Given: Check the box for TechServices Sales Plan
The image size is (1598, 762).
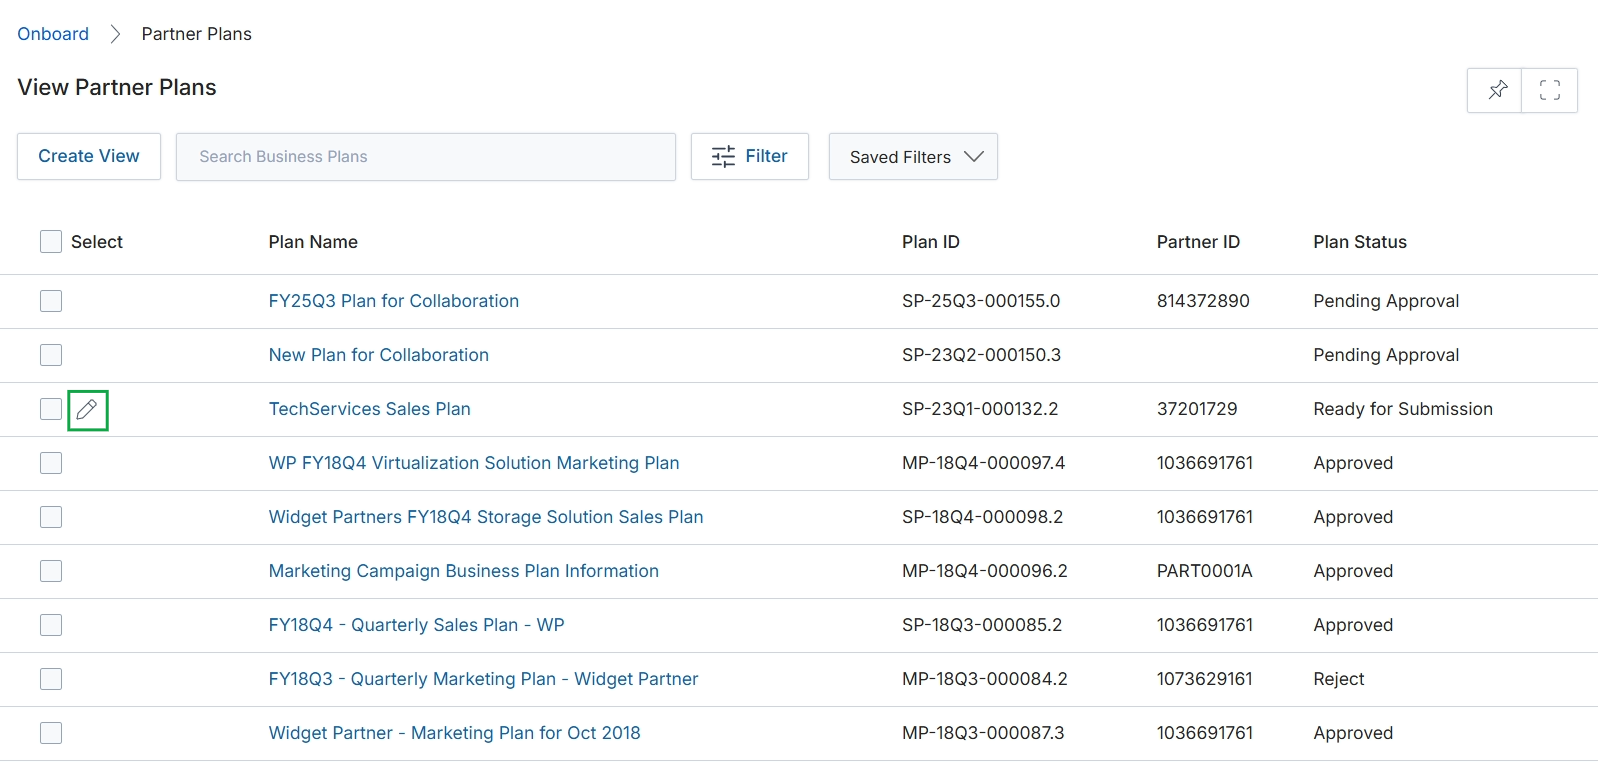Looking at the screenshot, I should coord(51,409).
